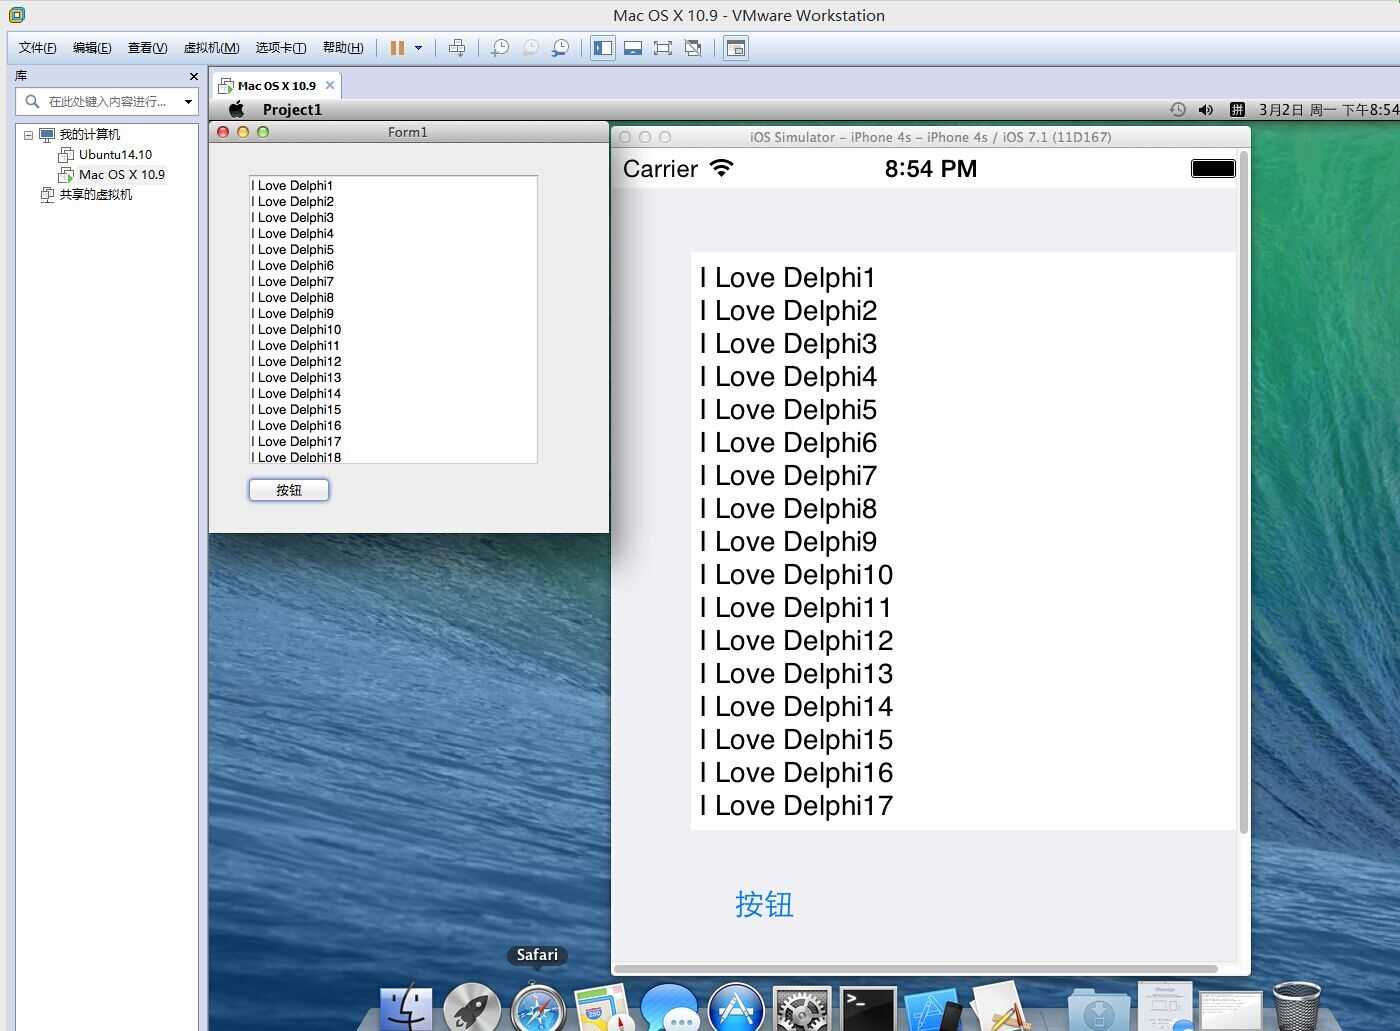Click the battery icon in the simulator status bar
Image resolution: width=1400 pixels, height=1031 pixels.
[x=1213, y=168]
